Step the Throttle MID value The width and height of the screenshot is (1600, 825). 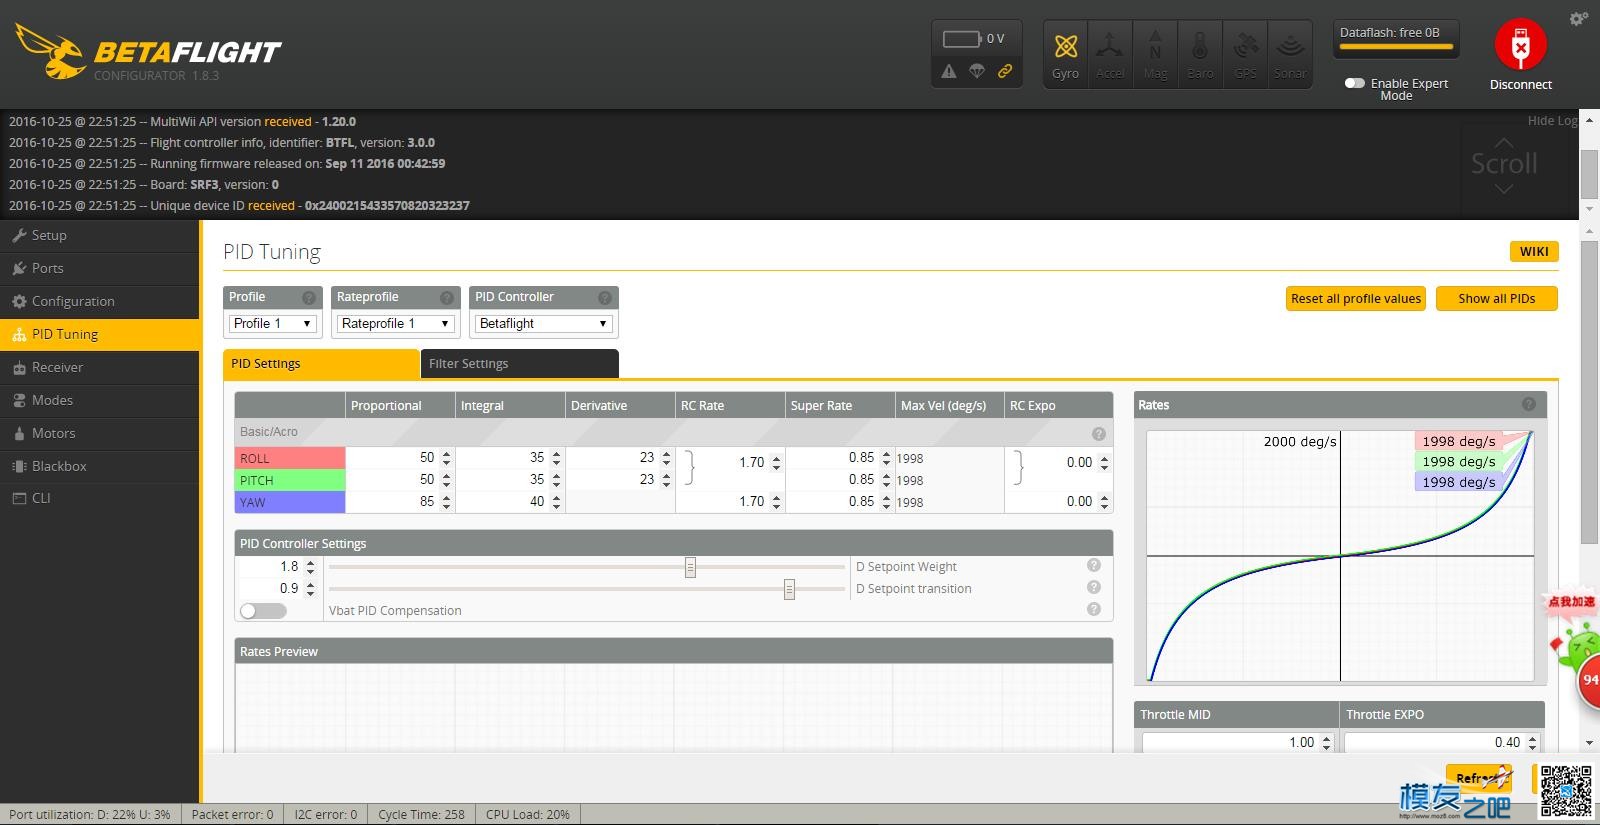point(1326,742)
